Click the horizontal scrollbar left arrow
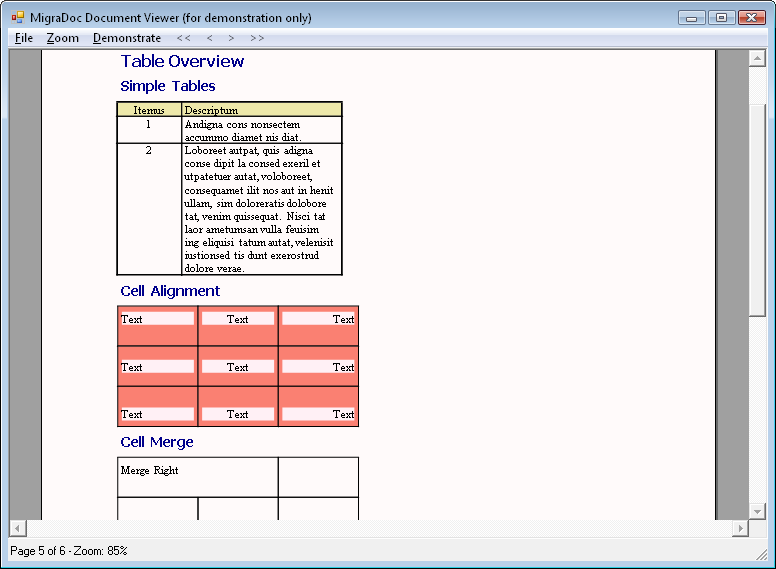This screenshot has height=569, width=776. tap(17, 528)
